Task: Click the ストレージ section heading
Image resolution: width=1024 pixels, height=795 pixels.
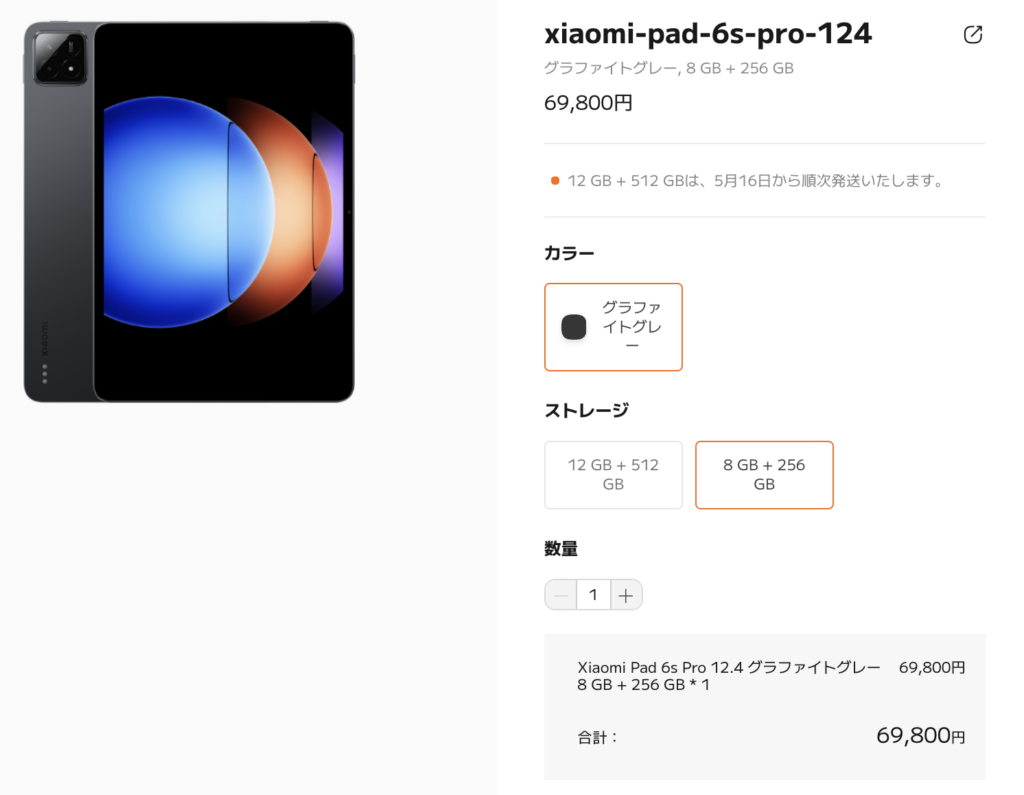Action: click(586, 410)
